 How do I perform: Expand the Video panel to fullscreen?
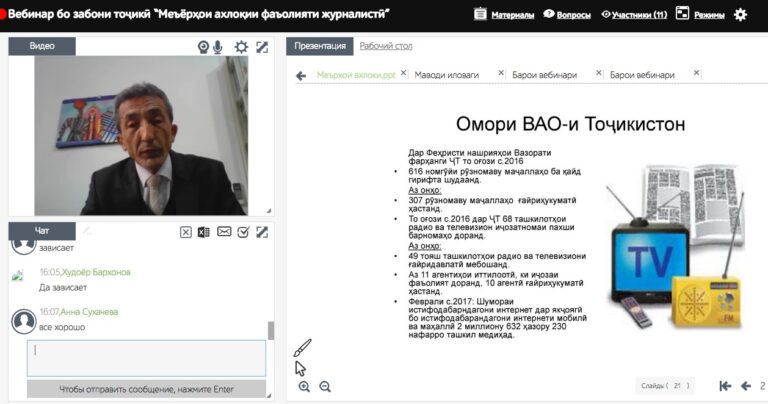(x=262, y=47)
